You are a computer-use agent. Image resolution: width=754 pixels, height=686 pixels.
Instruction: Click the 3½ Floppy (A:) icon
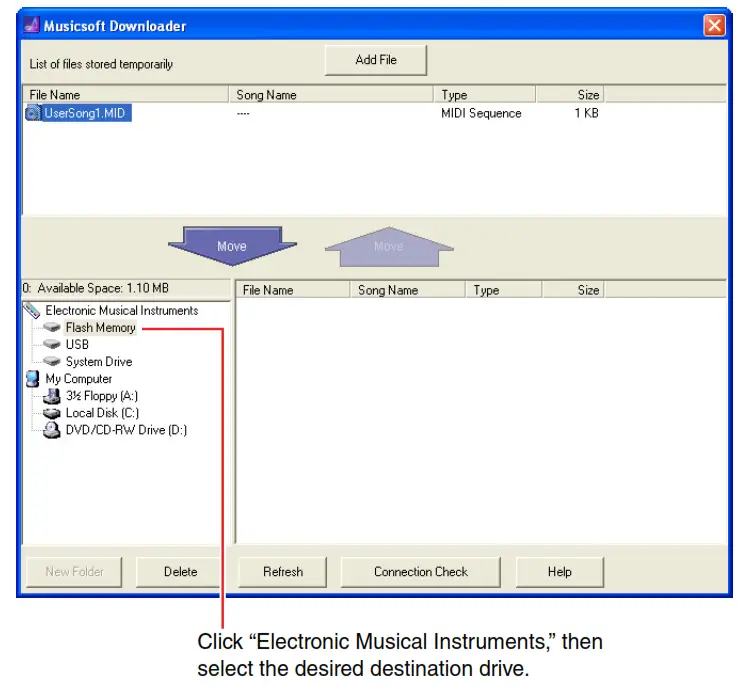pos(51,396)
